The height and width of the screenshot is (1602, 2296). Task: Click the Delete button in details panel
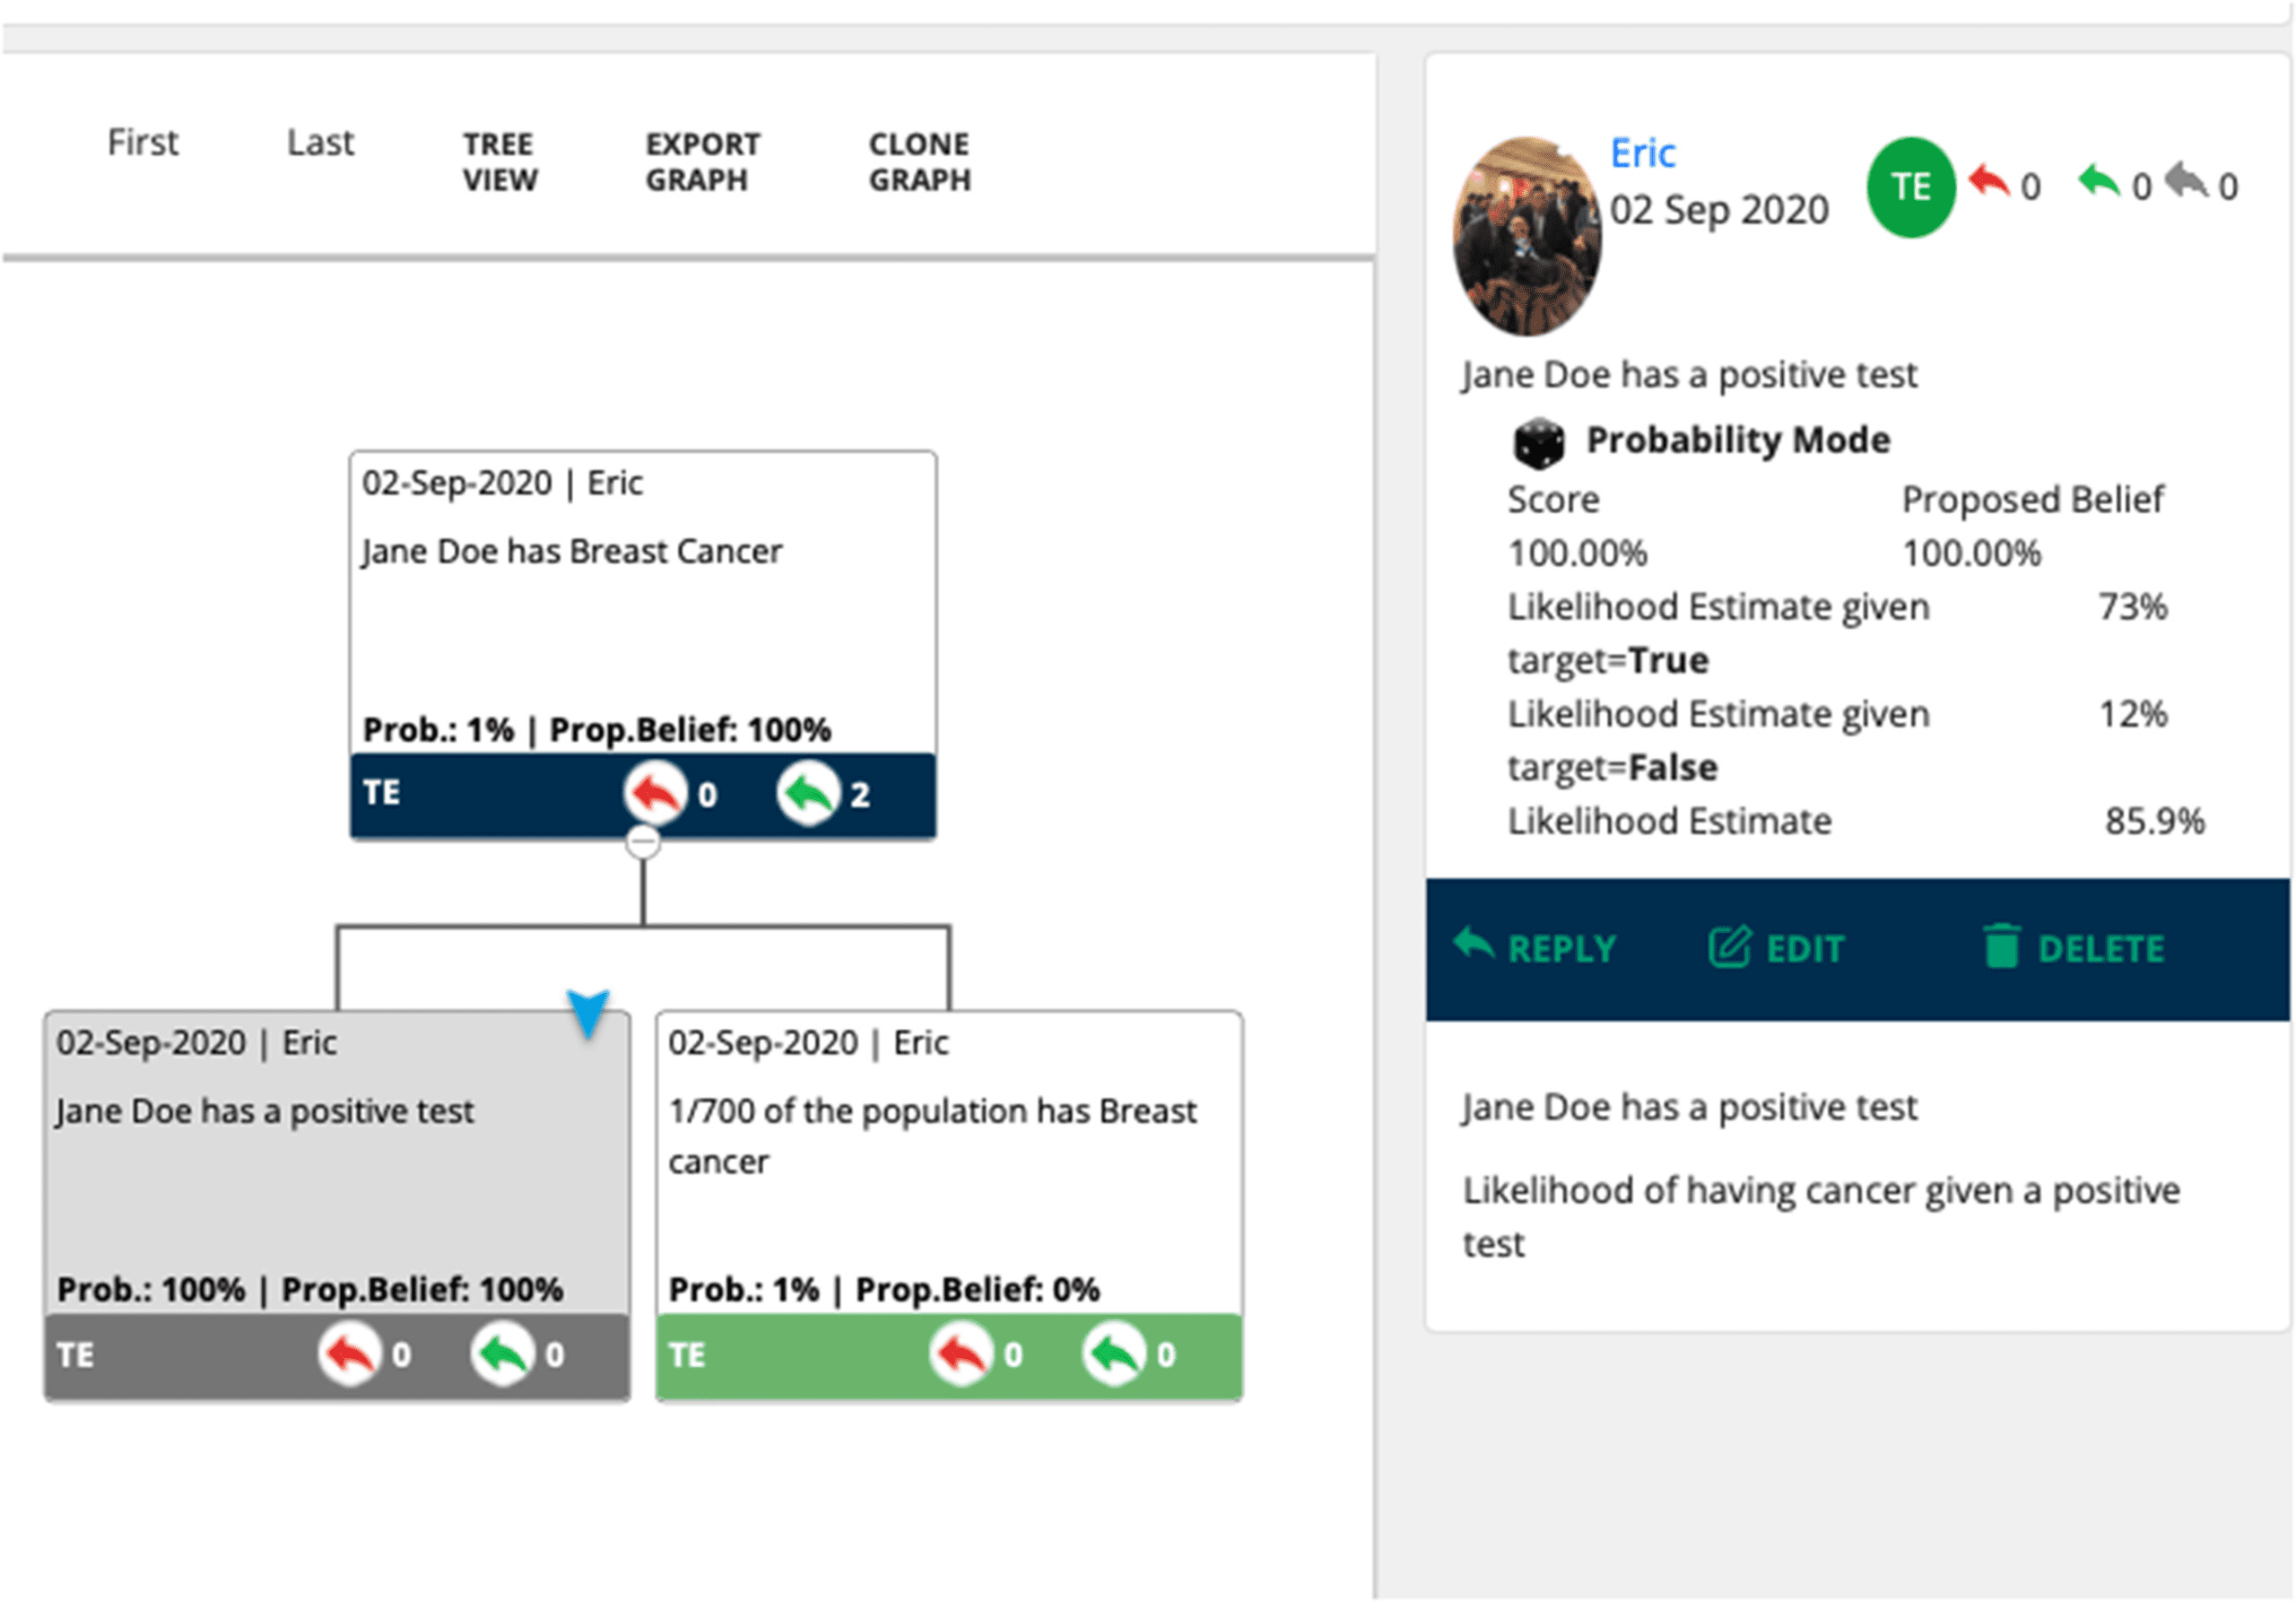point(2074,948)
